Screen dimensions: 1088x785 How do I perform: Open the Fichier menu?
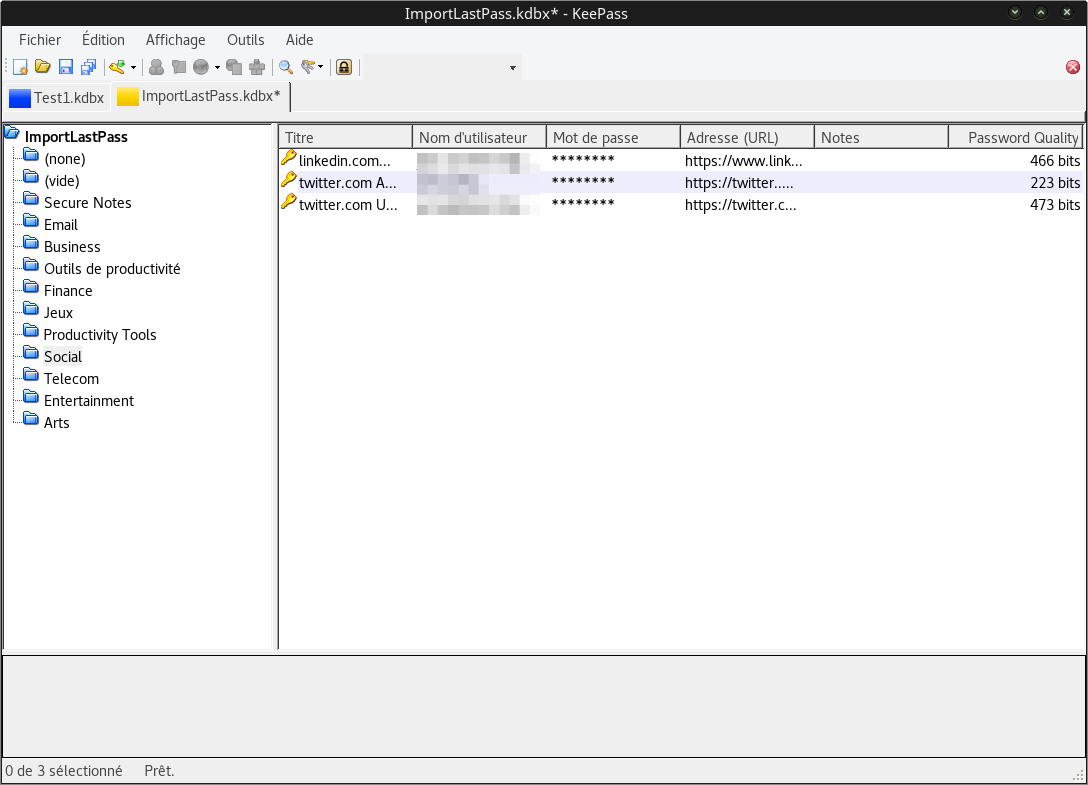point(40,40)
